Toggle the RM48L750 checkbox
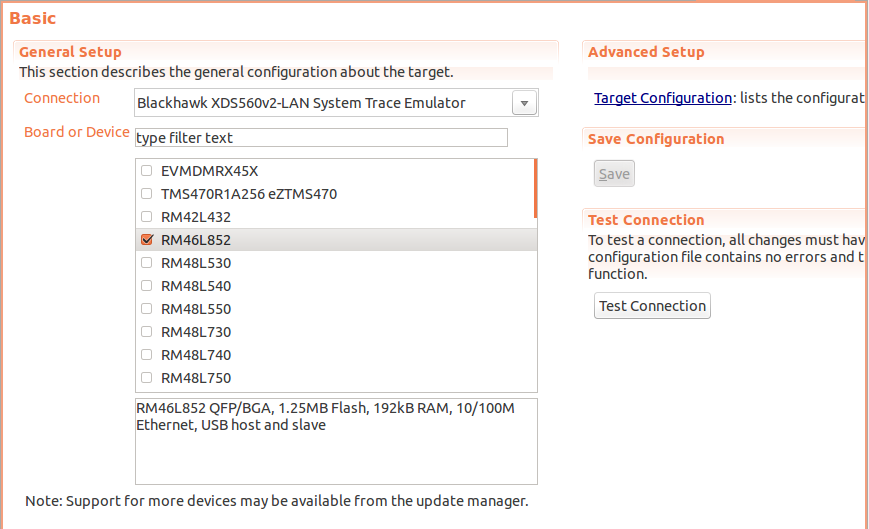 click(x=147, y=378)
